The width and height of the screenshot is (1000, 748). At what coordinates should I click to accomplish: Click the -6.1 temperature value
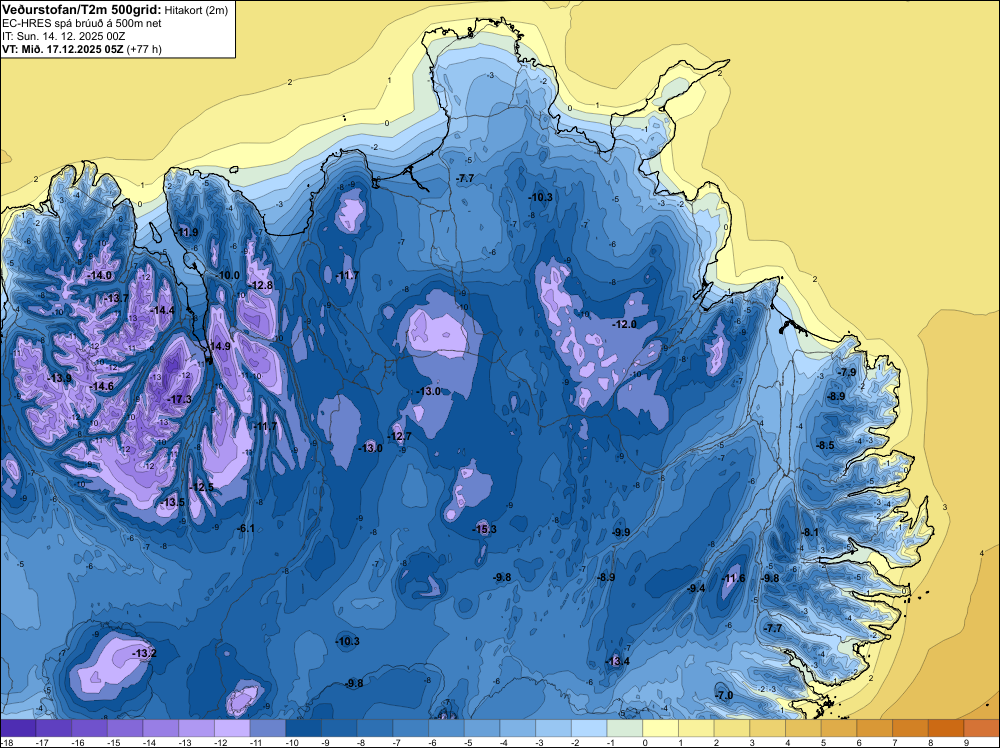[x=246, y=529]
